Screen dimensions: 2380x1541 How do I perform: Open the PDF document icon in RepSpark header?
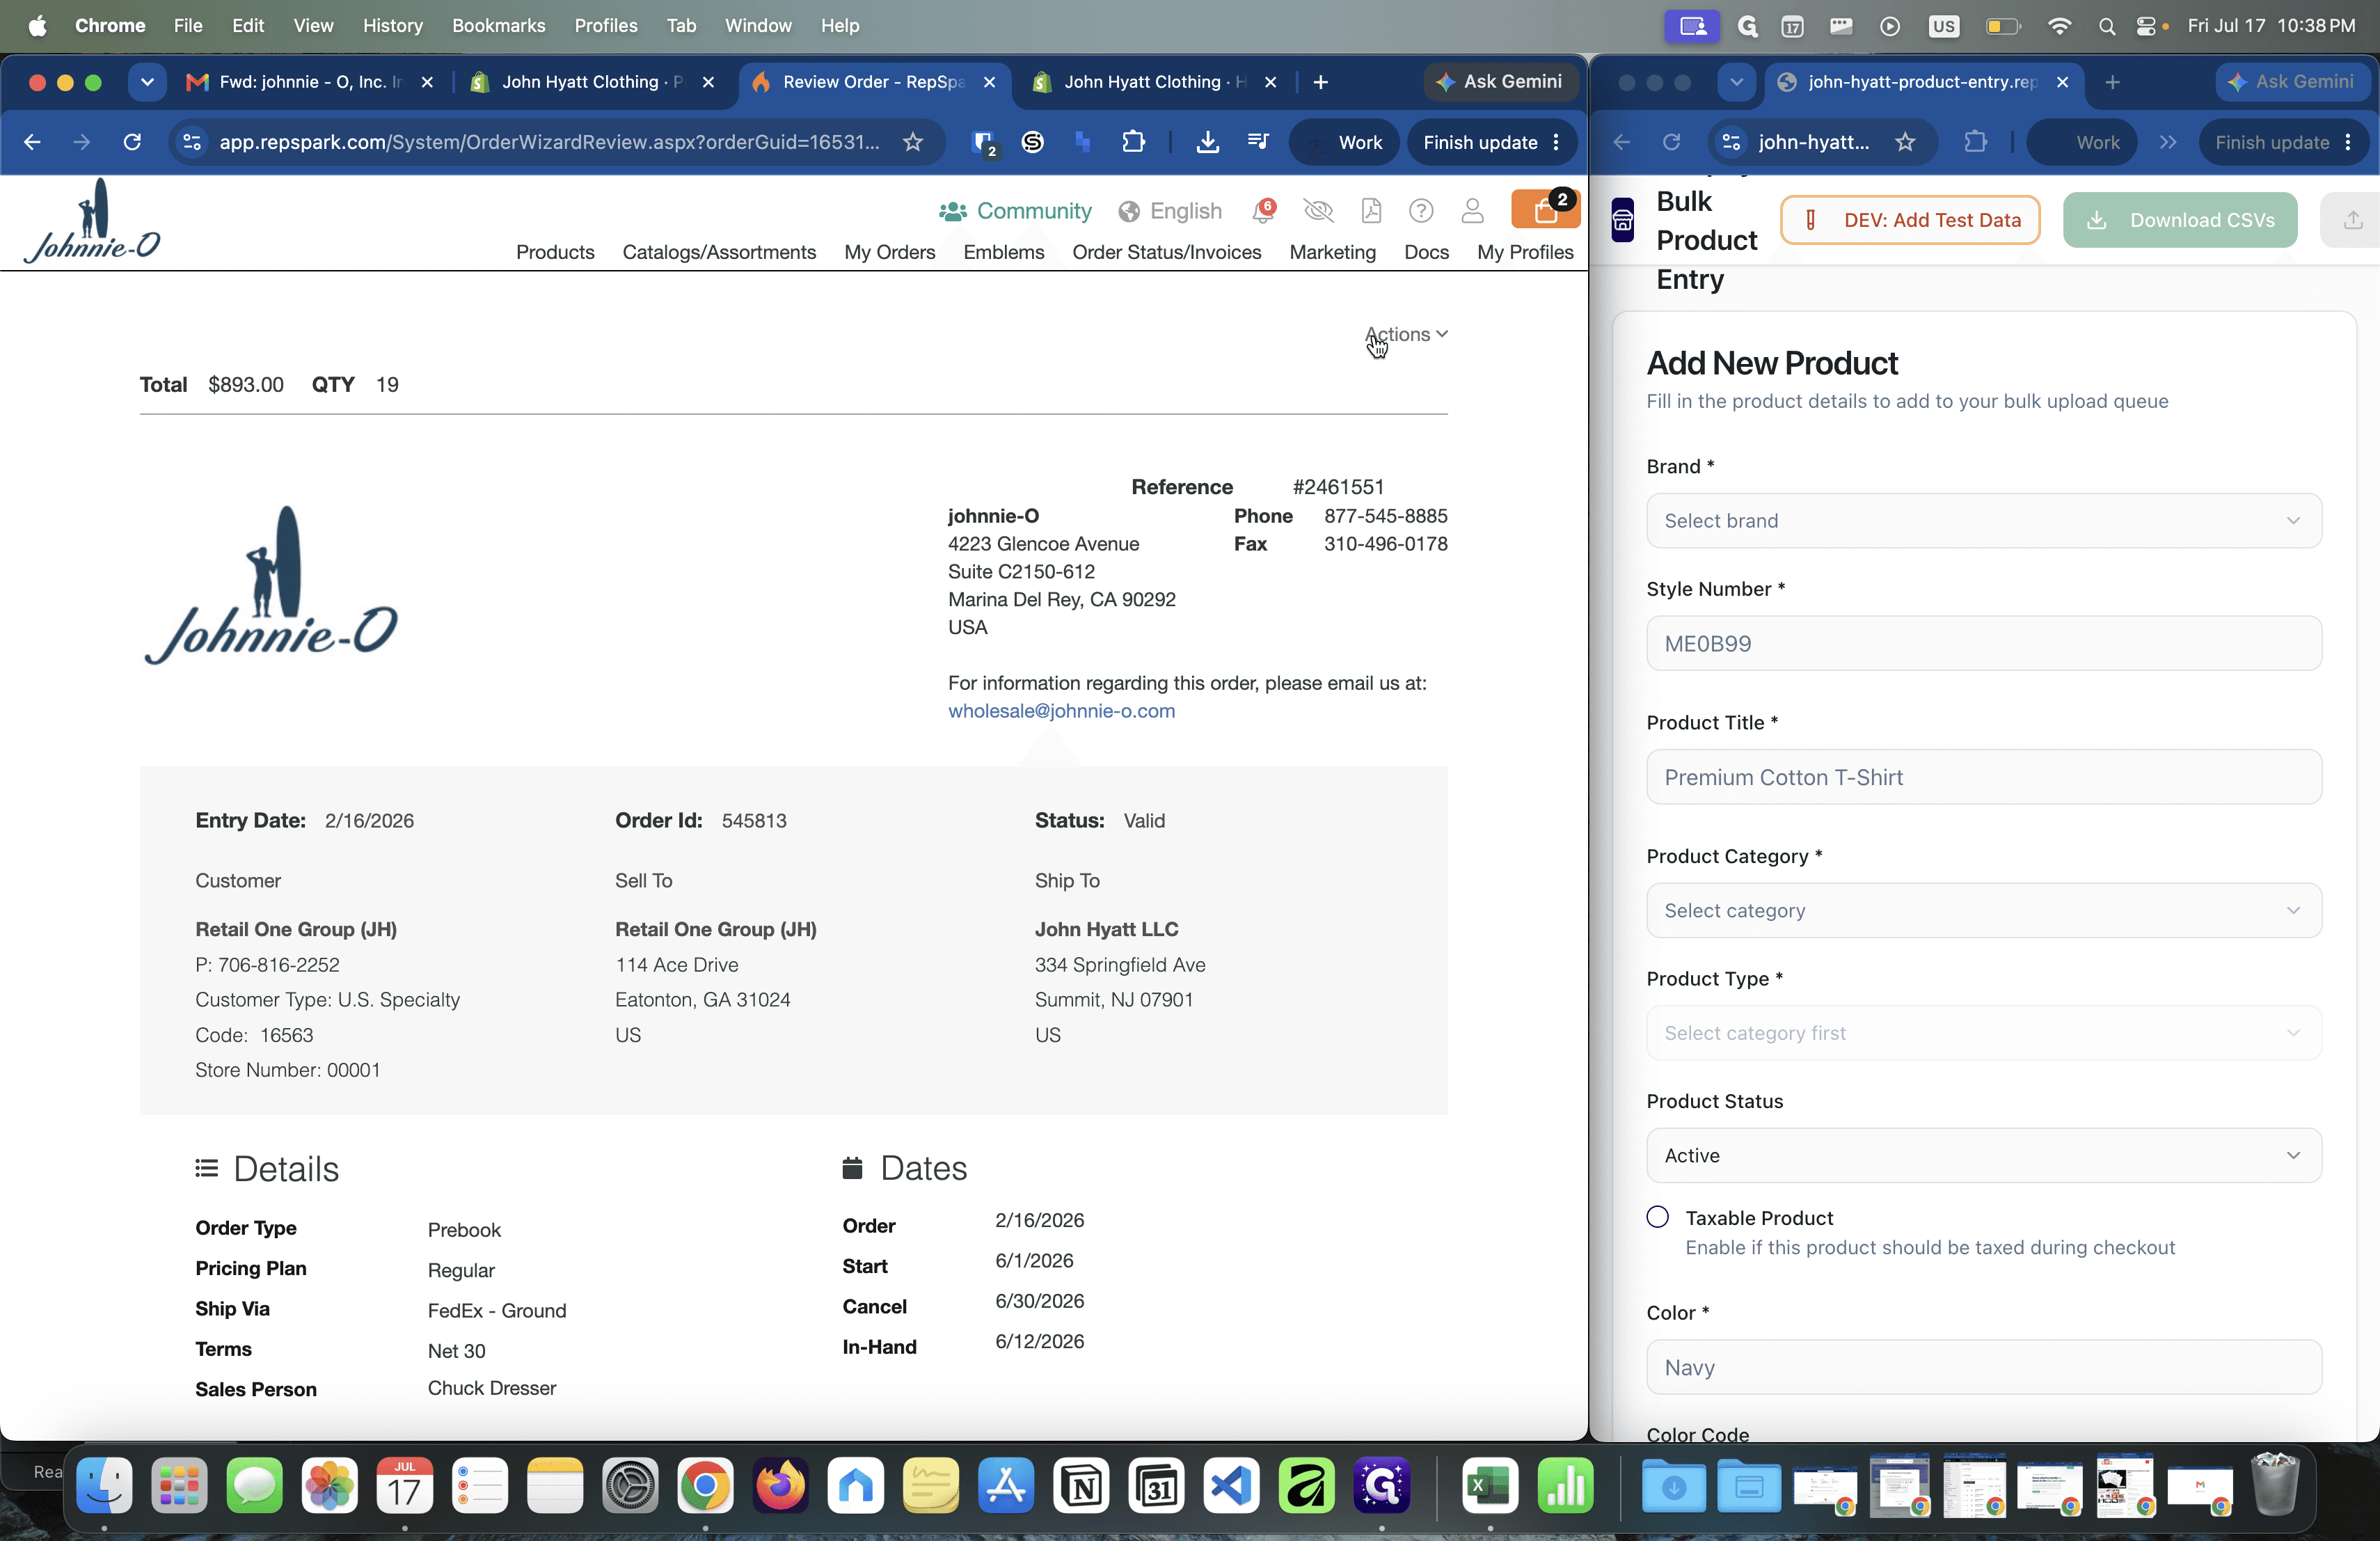point(1371,211)
